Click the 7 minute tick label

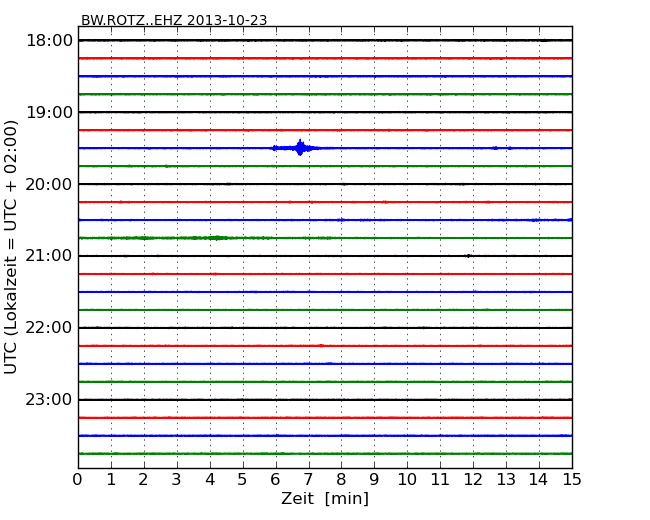click(308, 479)
